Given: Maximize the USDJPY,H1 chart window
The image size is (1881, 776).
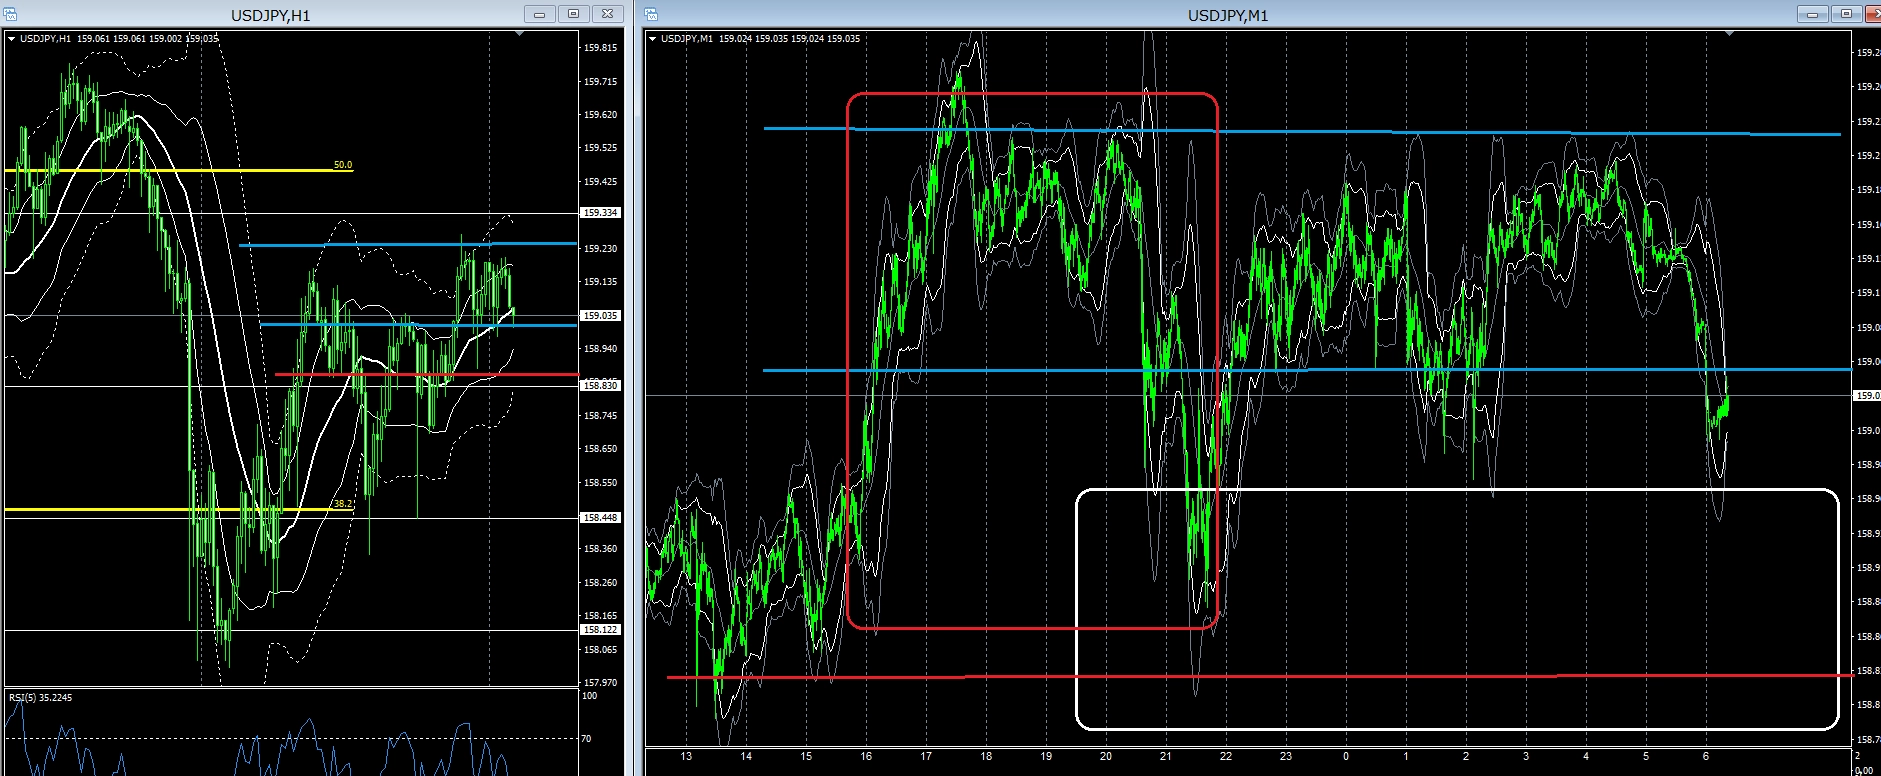Looking at the screenshot, I should click(x=574, y=14).
